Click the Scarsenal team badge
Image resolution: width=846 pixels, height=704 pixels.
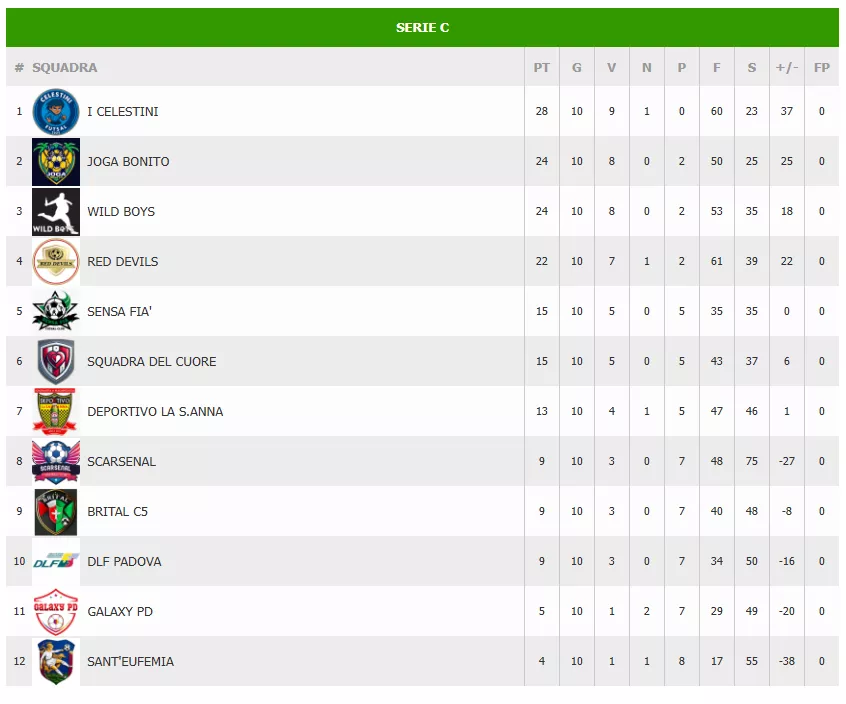coord(56,461)
